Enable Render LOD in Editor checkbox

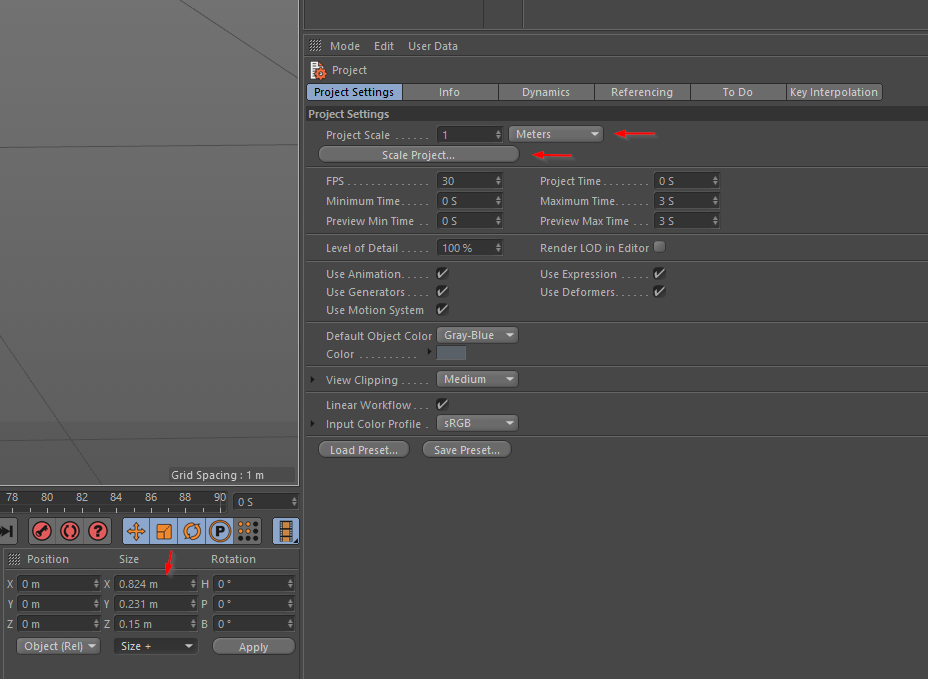click(x=659, y=247)
